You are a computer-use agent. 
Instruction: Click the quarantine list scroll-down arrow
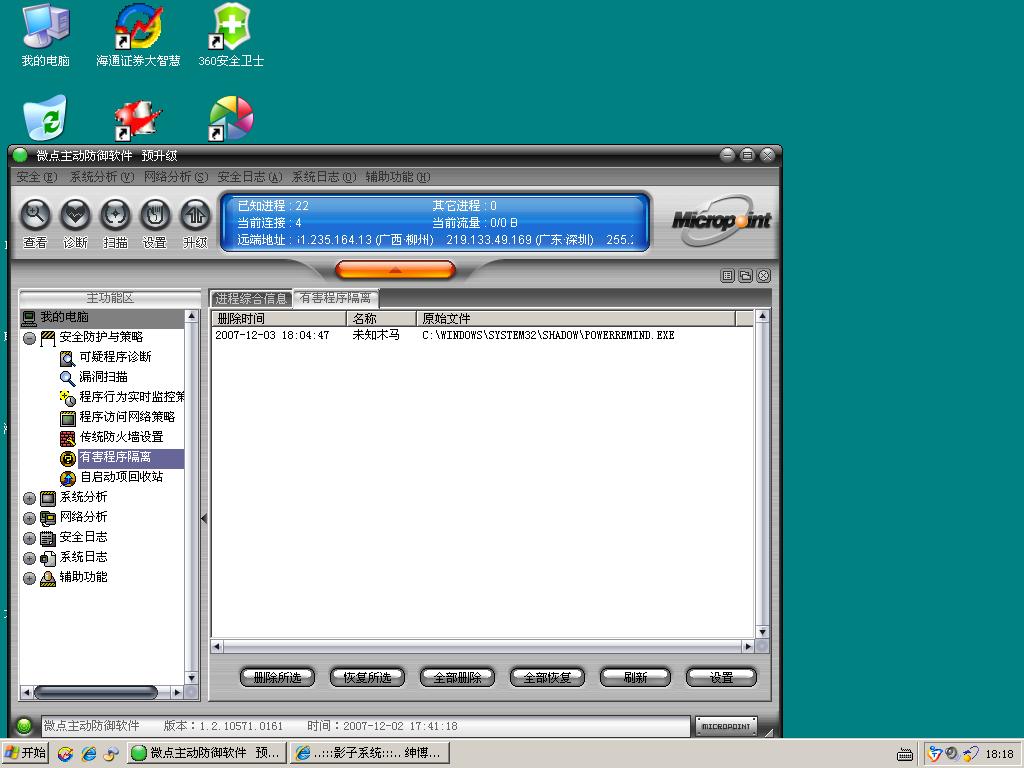point(762,632)
